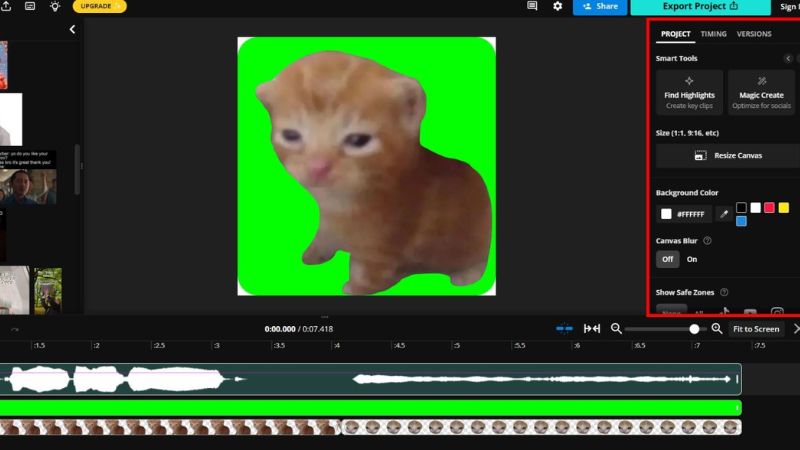
Task: Open the comments icon in top bar
Action: [532, 6]
